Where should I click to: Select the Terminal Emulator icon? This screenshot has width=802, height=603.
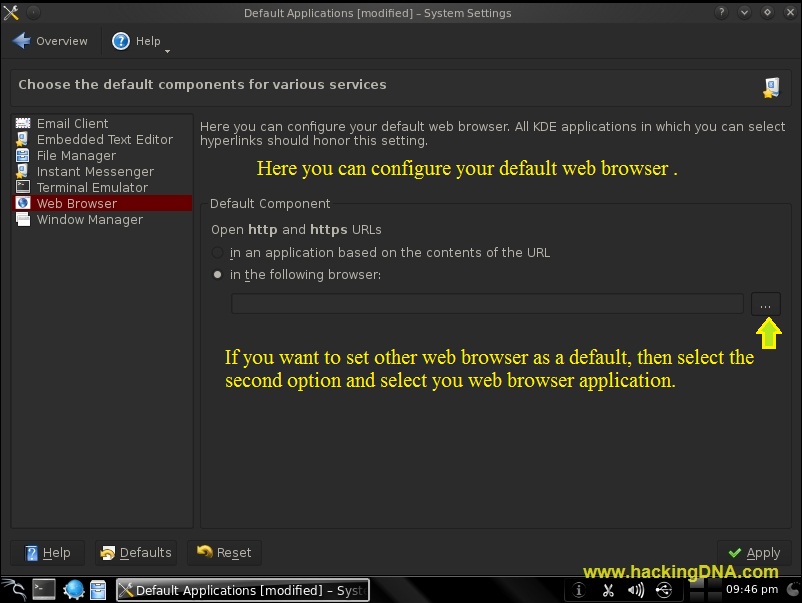coord(24,187)
